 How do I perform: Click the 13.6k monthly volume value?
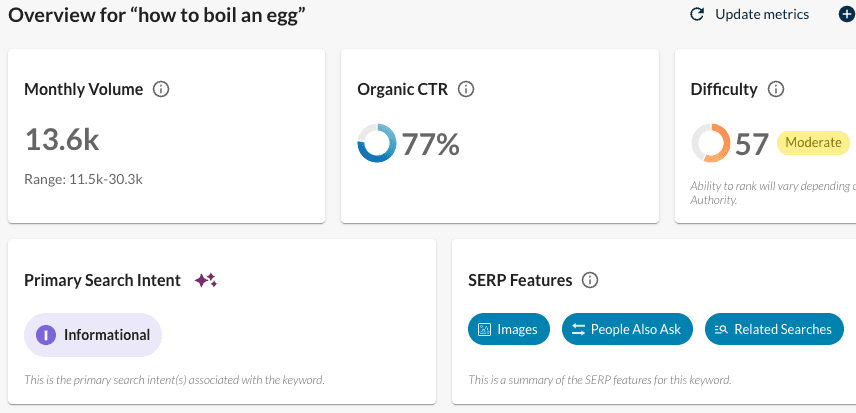pyautogui.click(x=62, y=141)
